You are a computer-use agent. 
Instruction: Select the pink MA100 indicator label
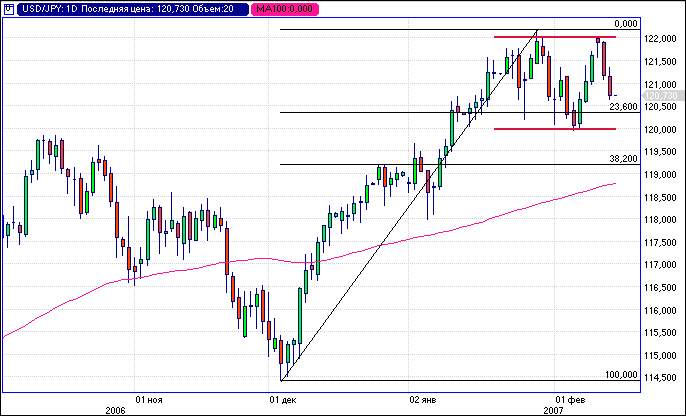(280, 8)
